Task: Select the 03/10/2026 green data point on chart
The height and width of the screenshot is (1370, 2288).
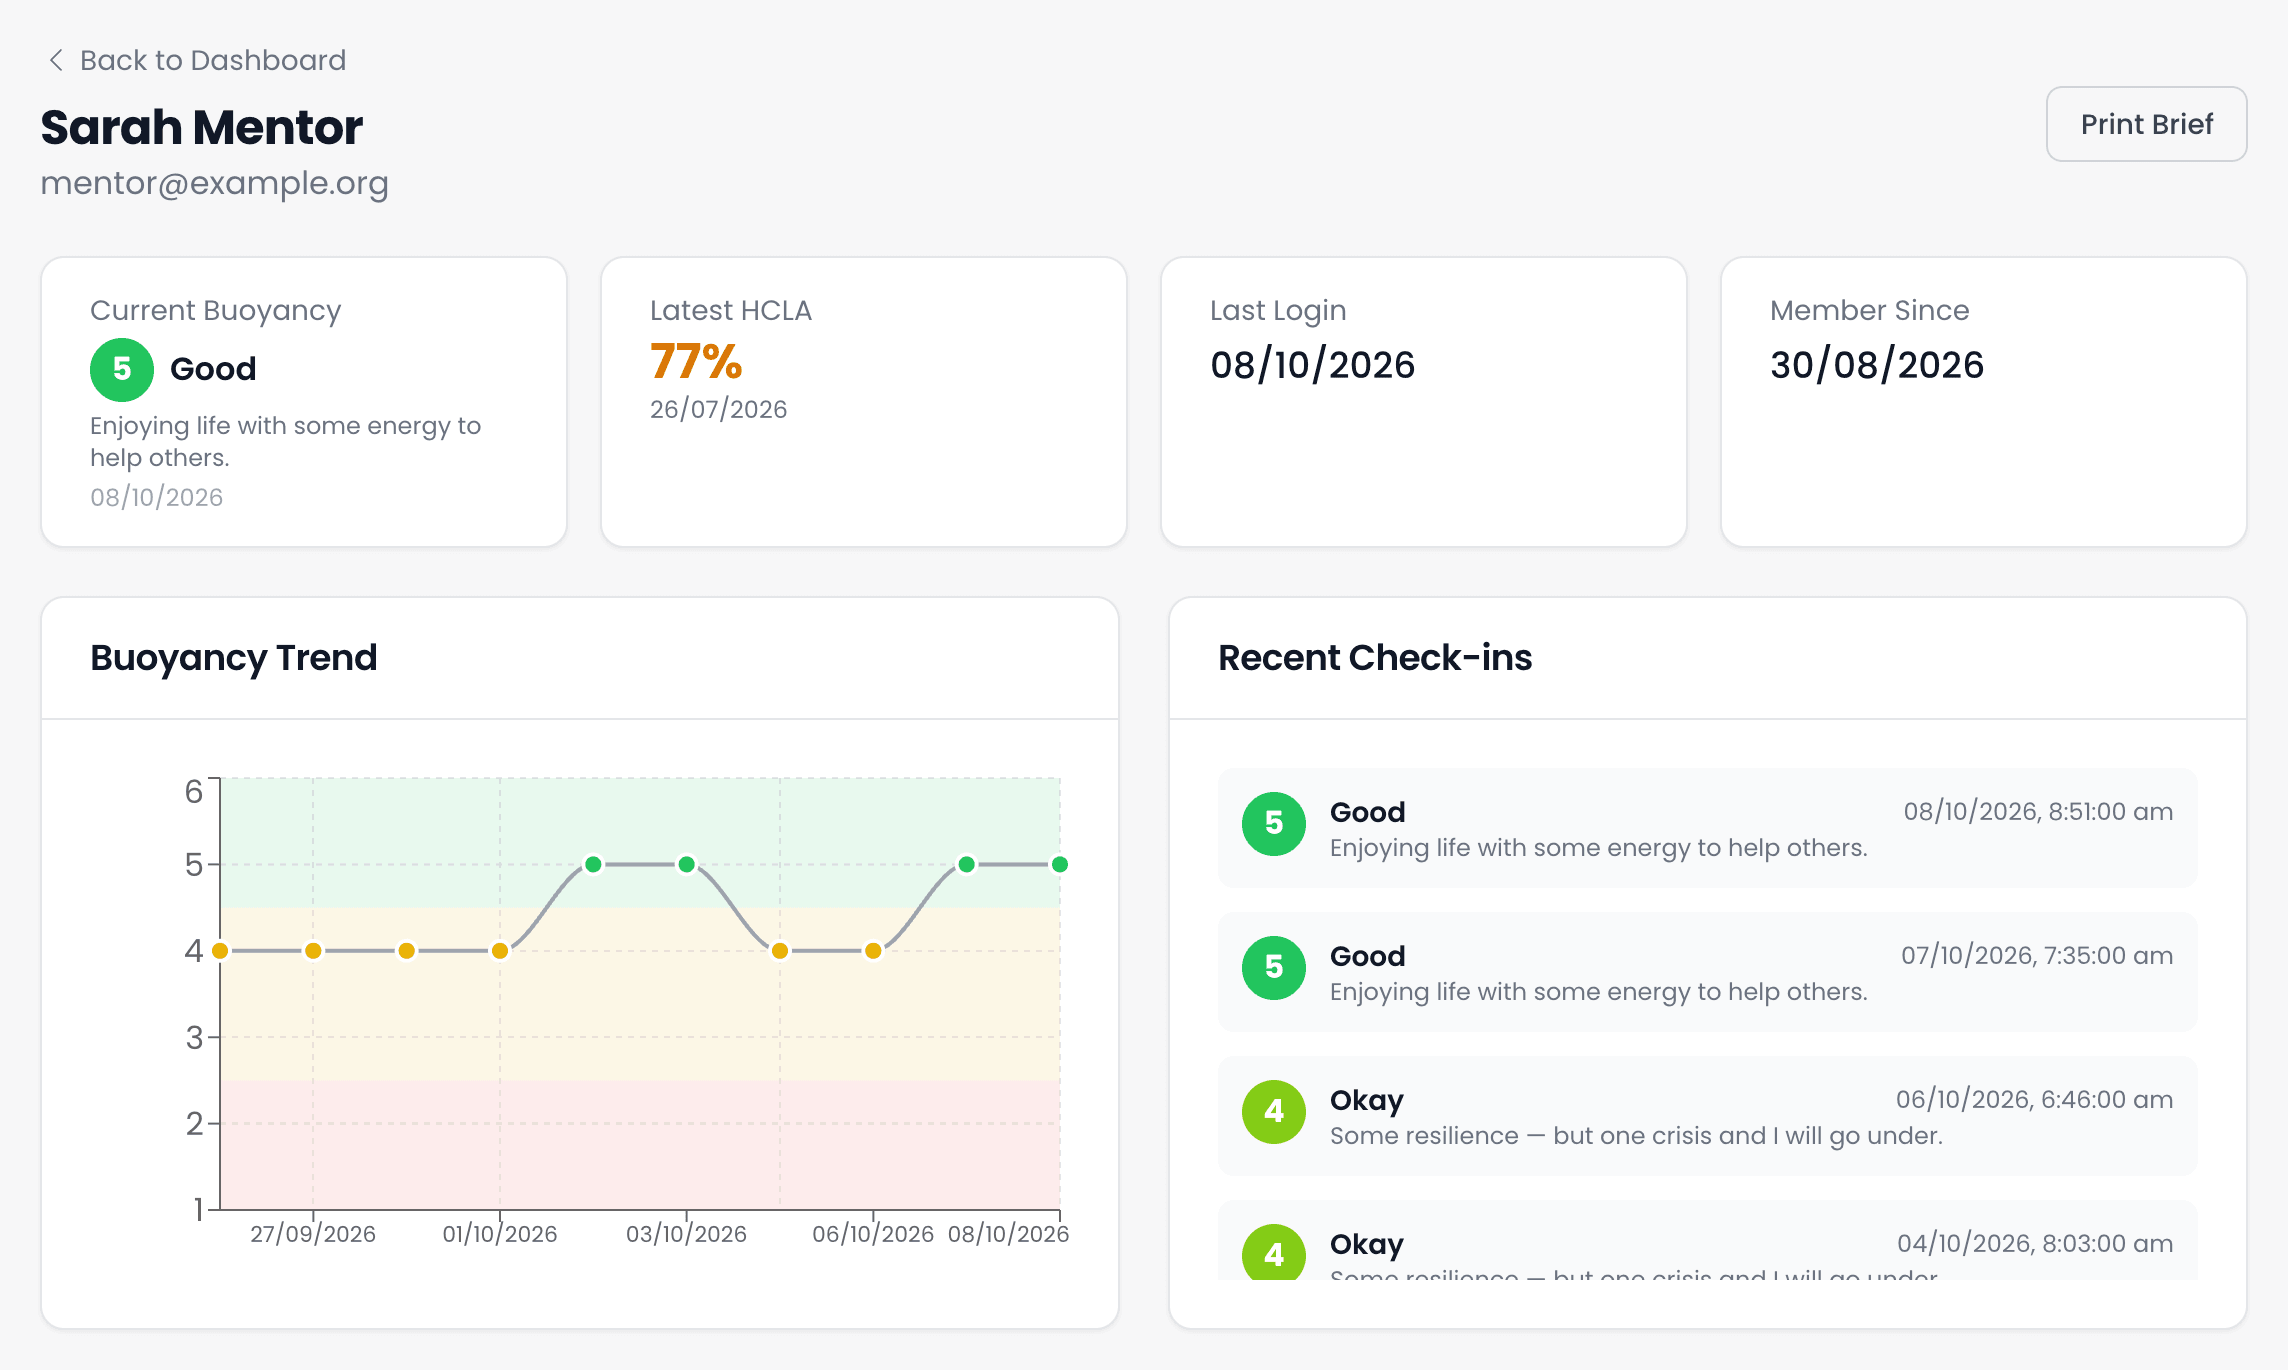Action: [x=686, y=864]
